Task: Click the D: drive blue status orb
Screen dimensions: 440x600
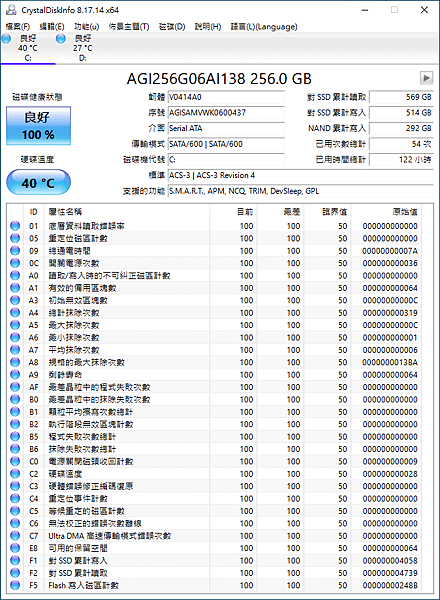Action: point(61,39)
